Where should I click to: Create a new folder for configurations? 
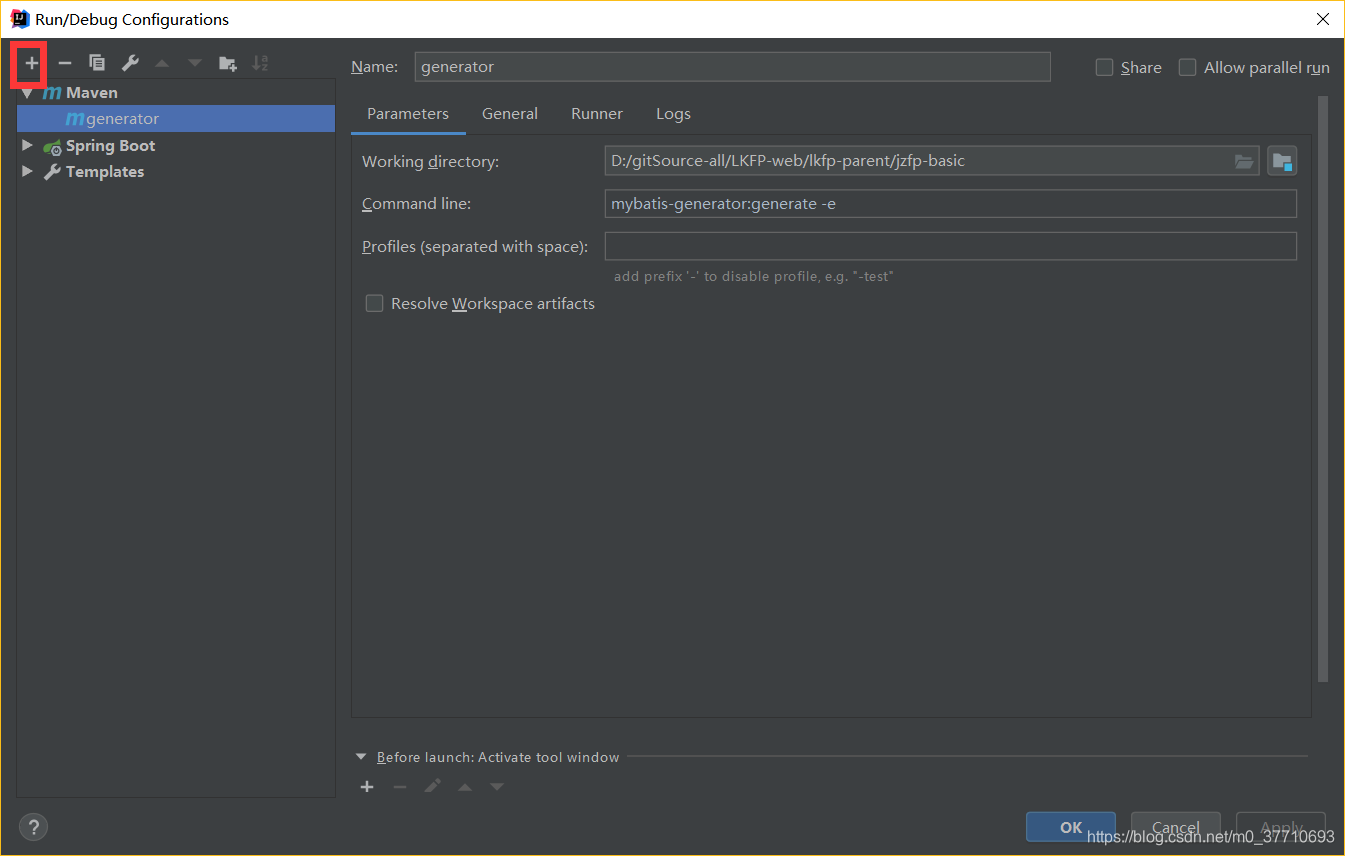click(228, 63)
